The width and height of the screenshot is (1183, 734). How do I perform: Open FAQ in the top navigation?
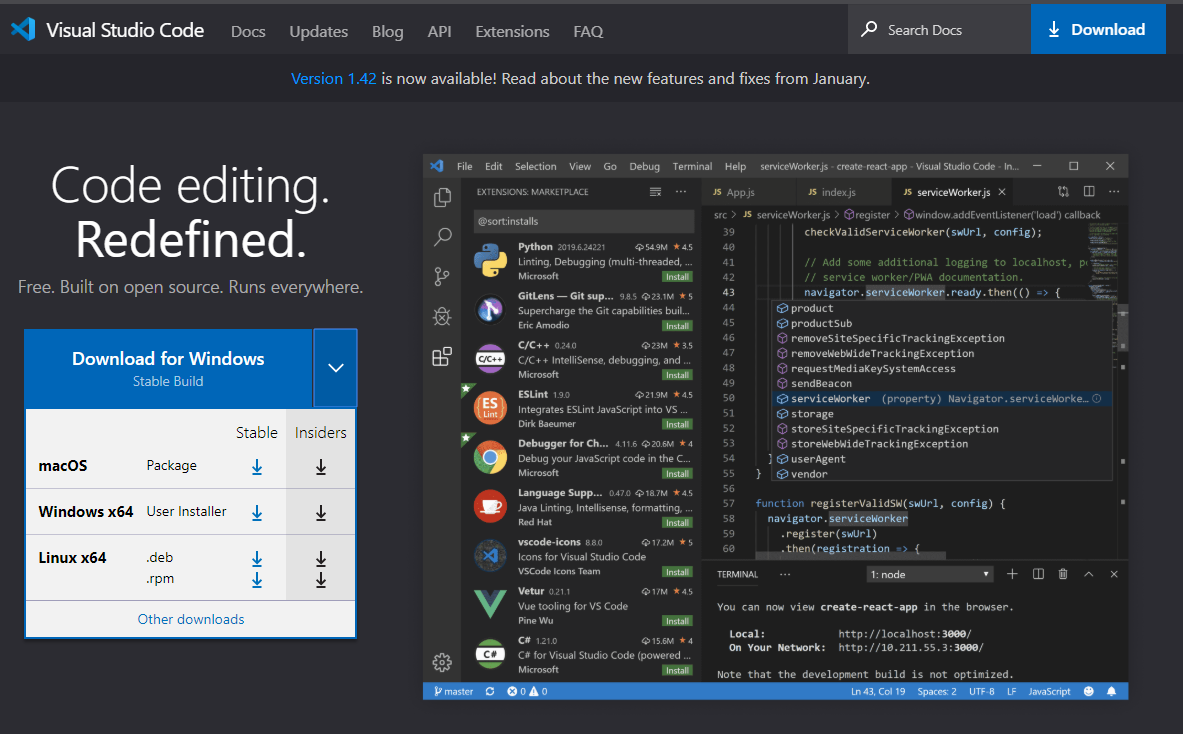pos(588,32)
